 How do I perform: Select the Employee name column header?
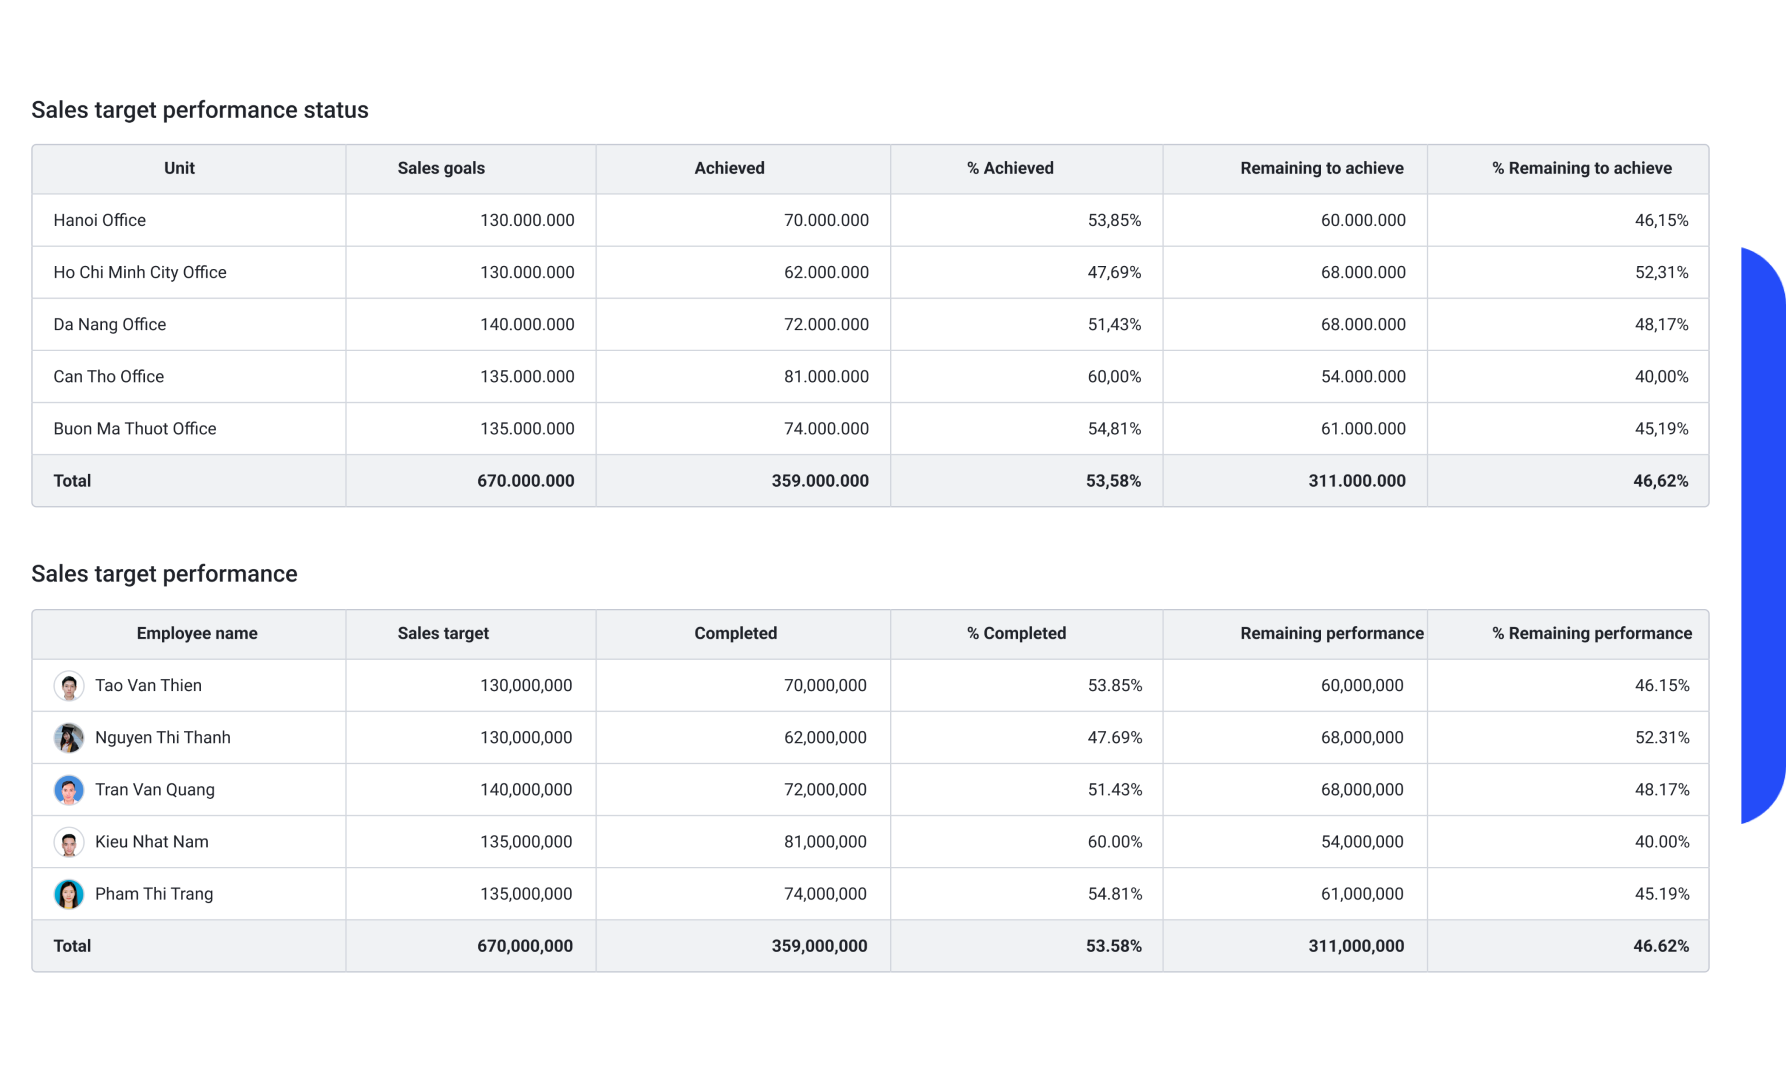pos(197,633)
